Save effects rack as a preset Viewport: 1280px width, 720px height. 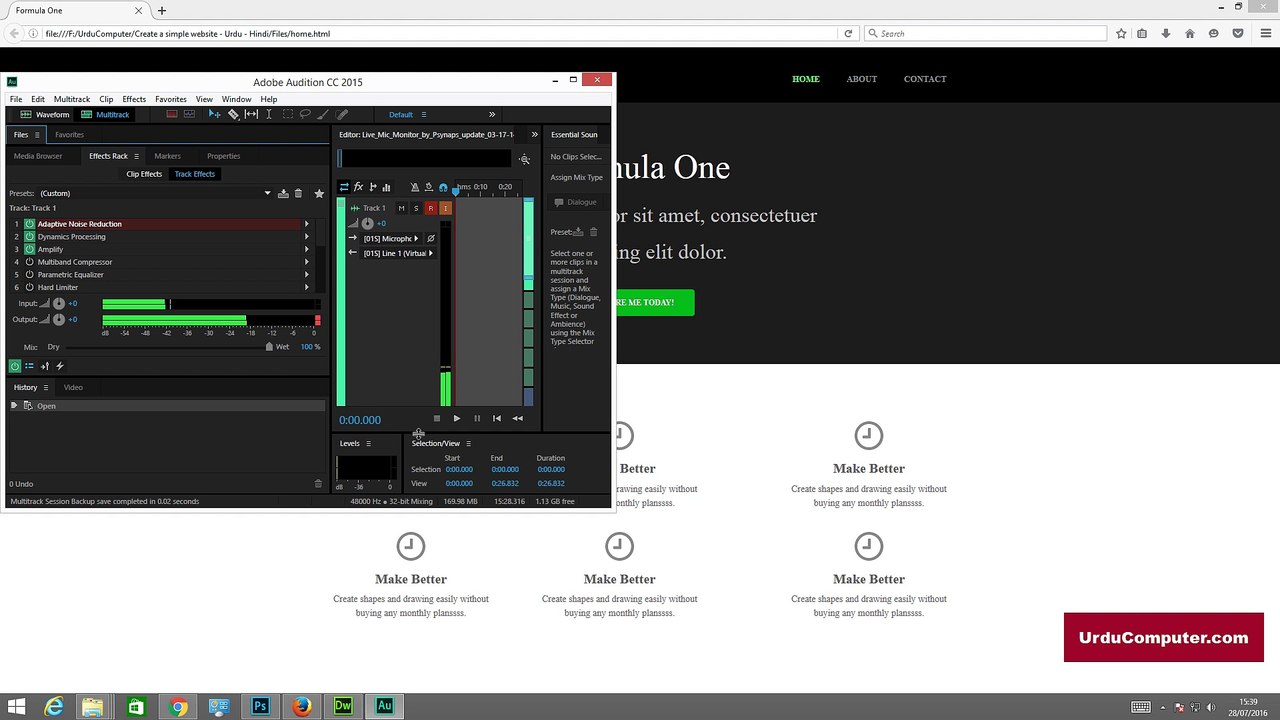(x=283, y=193)
